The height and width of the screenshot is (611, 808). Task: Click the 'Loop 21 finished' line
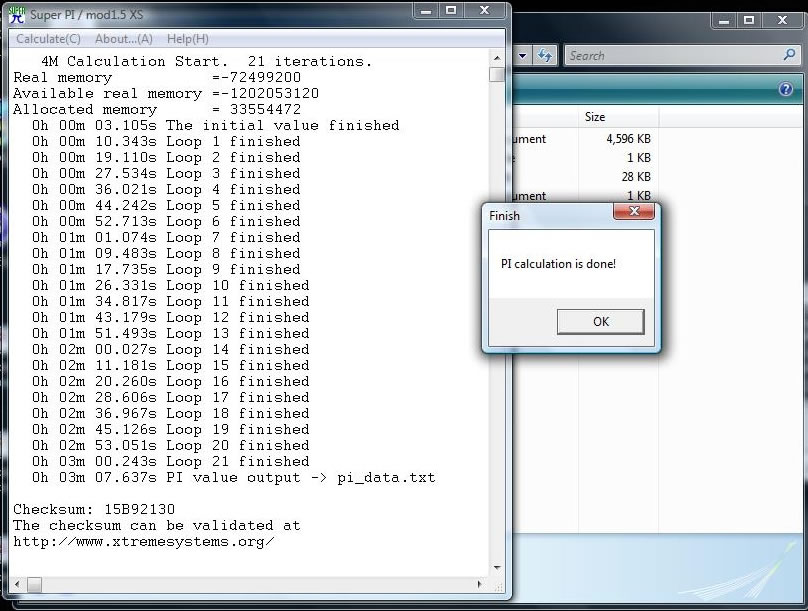(171, 462)
